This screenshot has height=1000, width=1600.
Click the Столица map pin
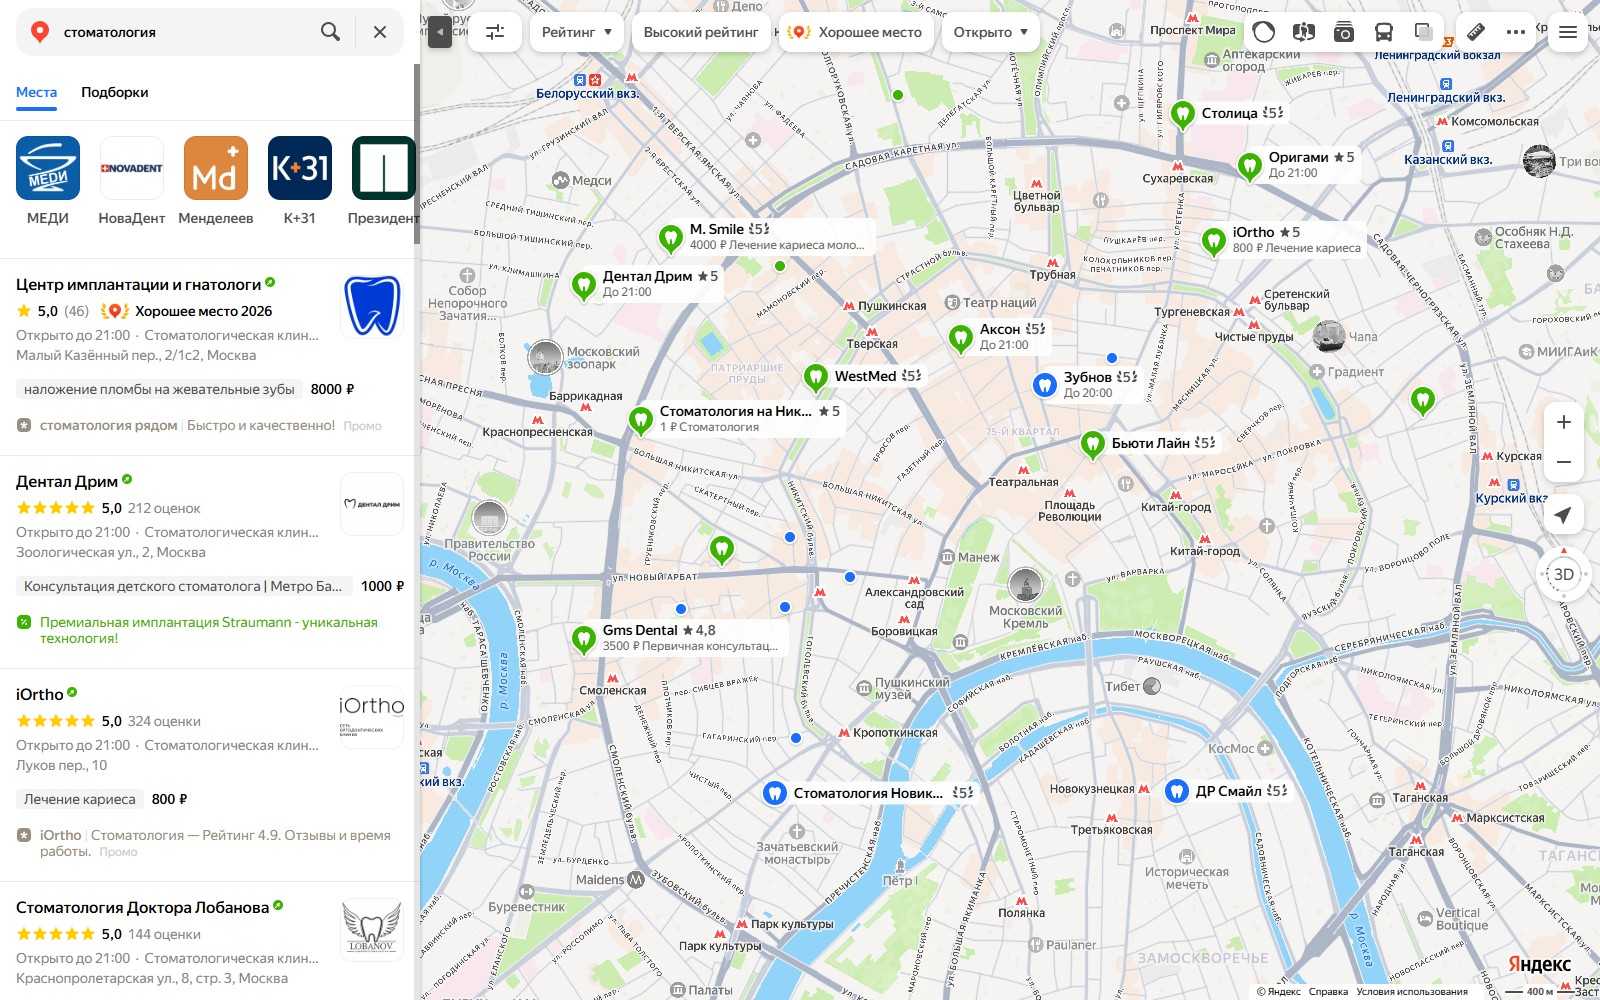pos(1183,115)
